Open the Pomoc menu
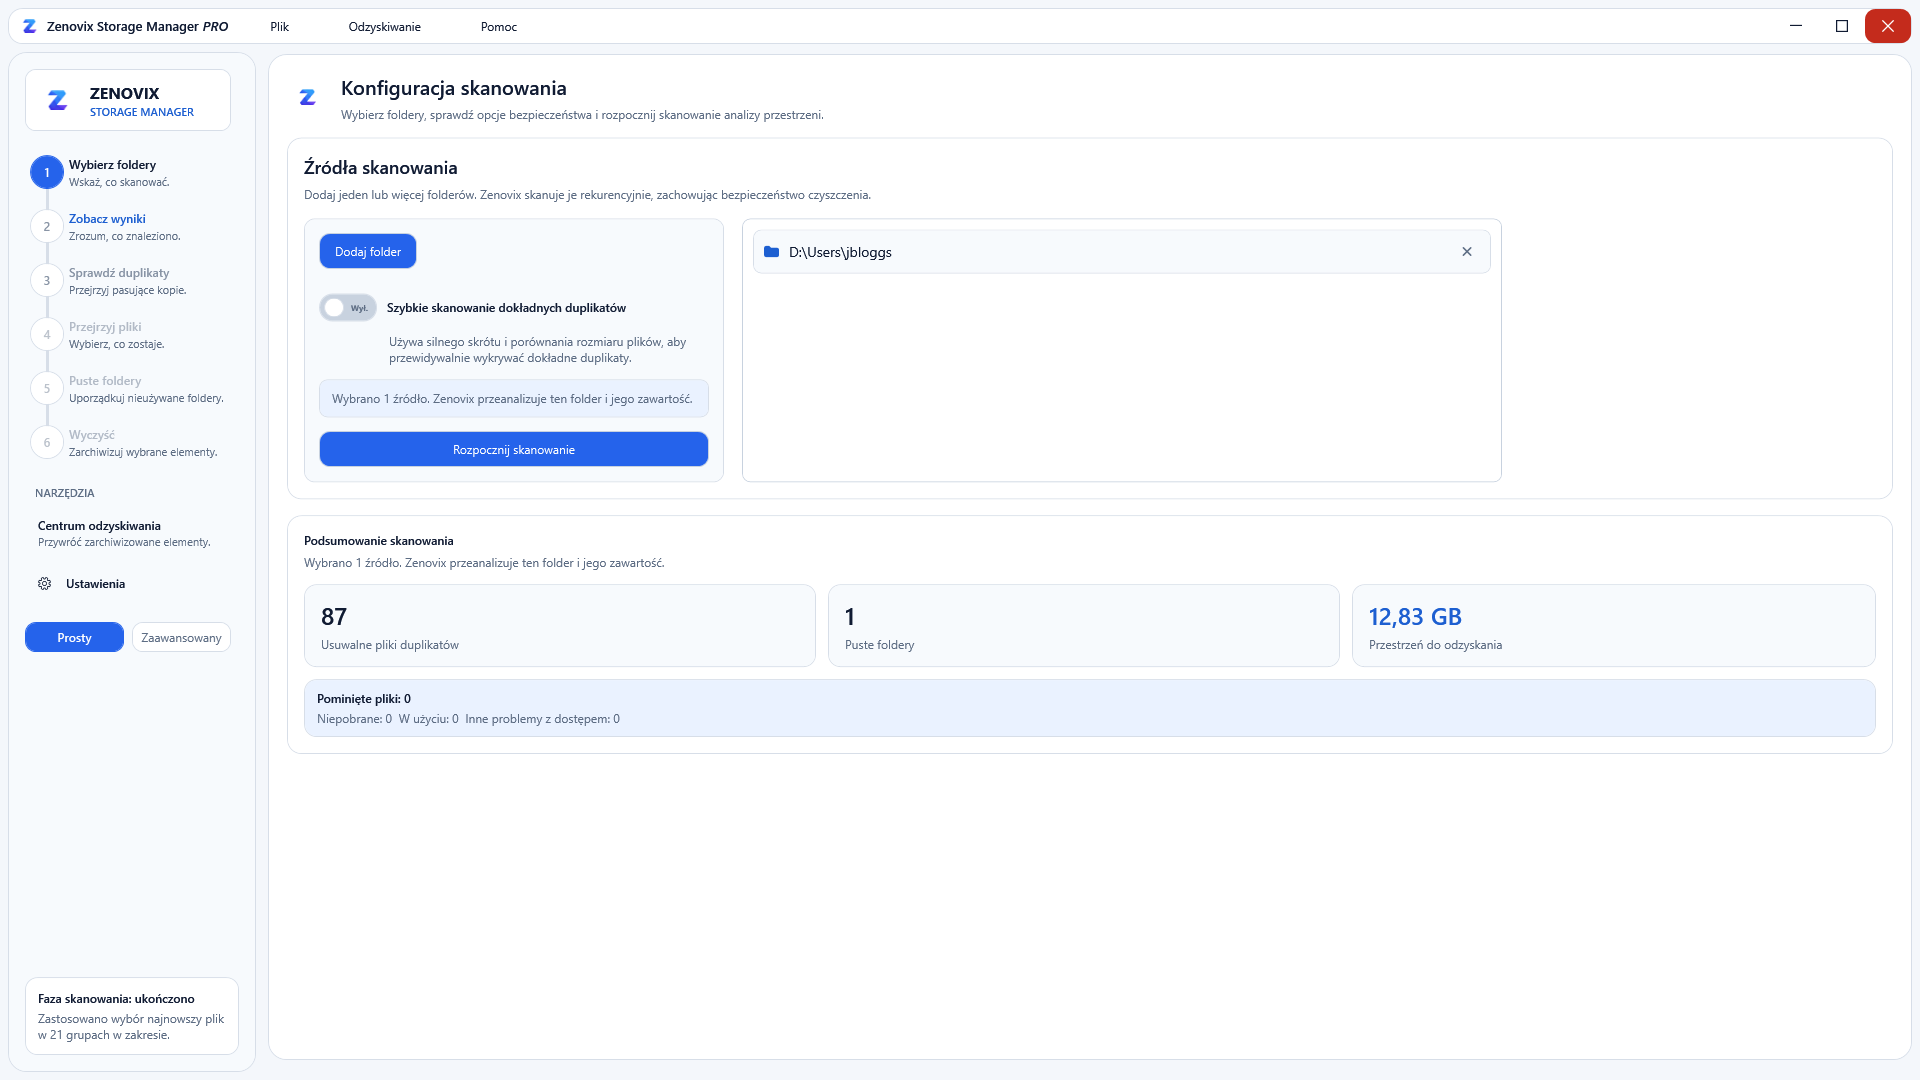Viewport: 1920px width, 1080px height. click(x=499, y=27)
